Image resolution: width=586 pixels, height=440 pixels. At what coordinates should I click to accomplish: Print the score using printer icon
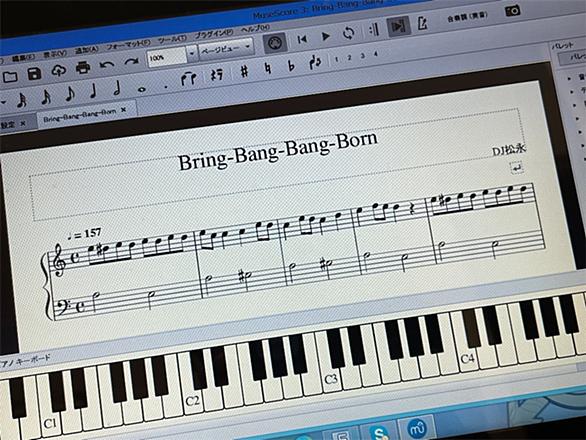83,68
